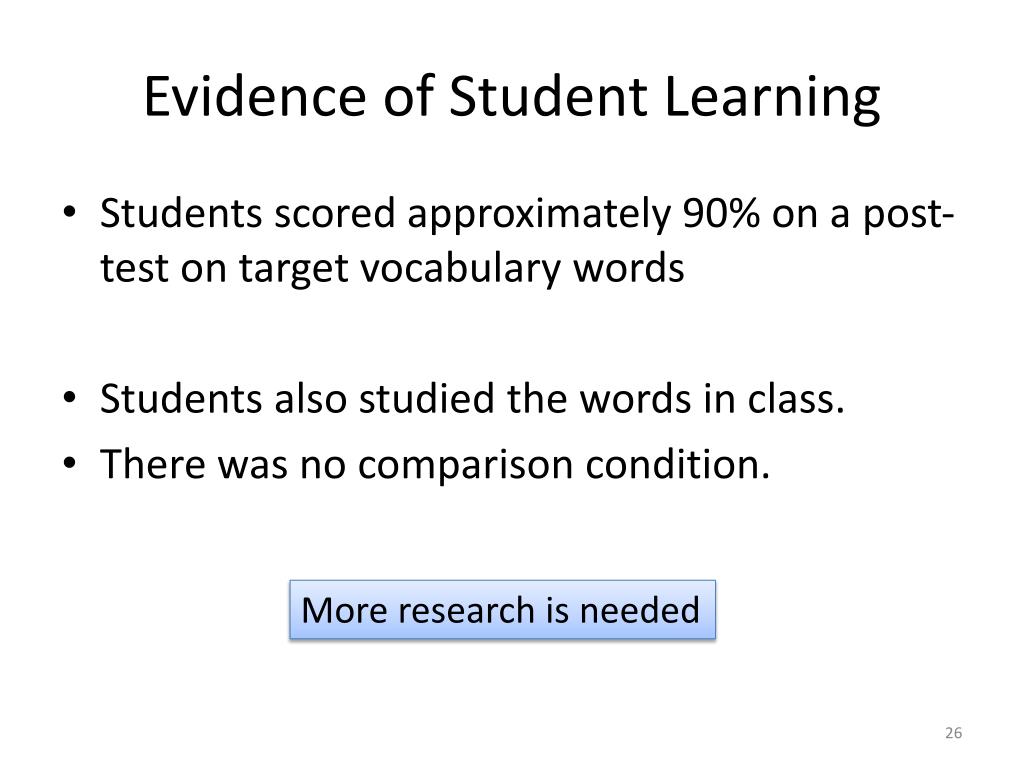Click the first bullet about 90% post-test score
This screenshot has width=1024, height=768.
coord(526,240)
